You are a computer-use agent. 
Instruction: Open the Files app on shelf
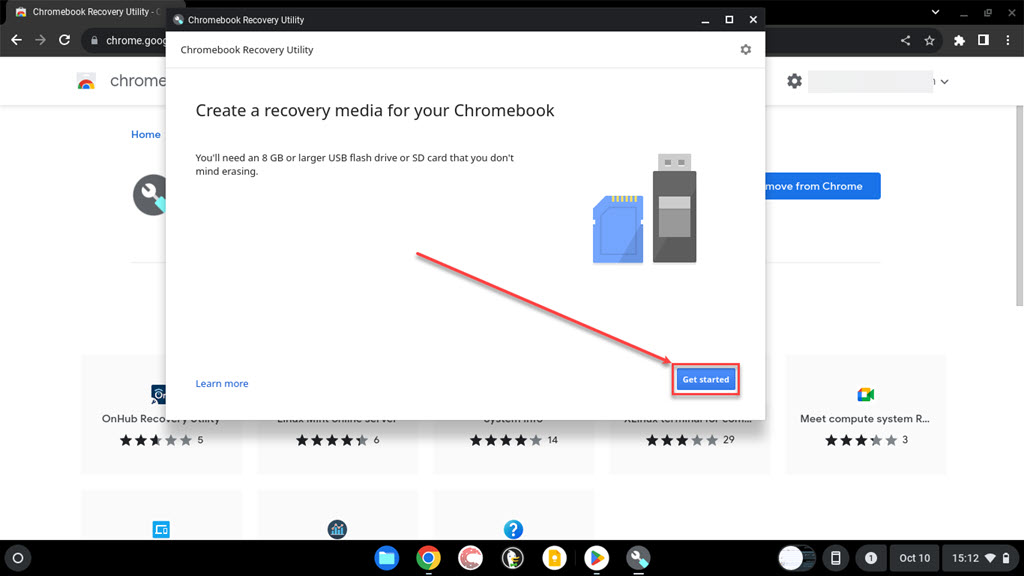[387, 558]
